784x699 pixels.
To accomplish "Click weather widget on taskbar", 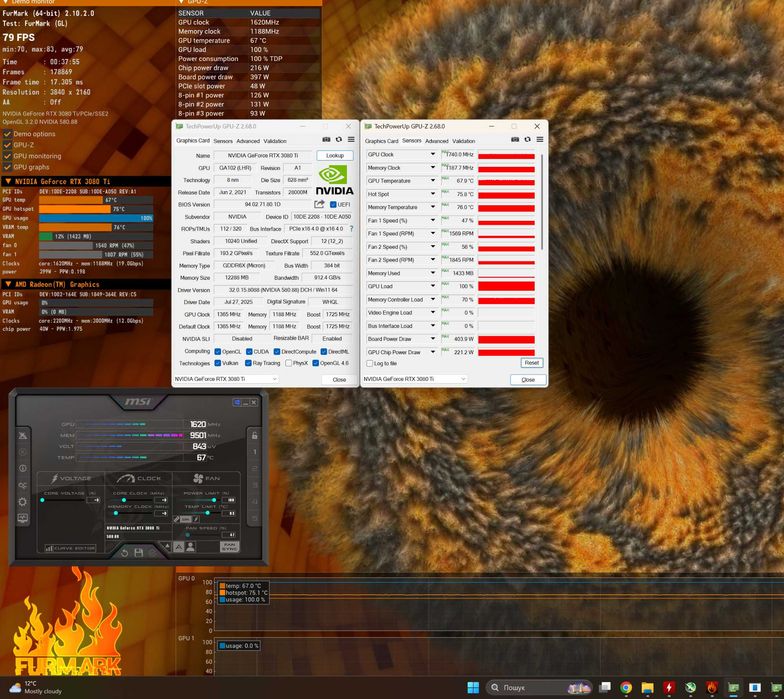I will pos(35,688).
